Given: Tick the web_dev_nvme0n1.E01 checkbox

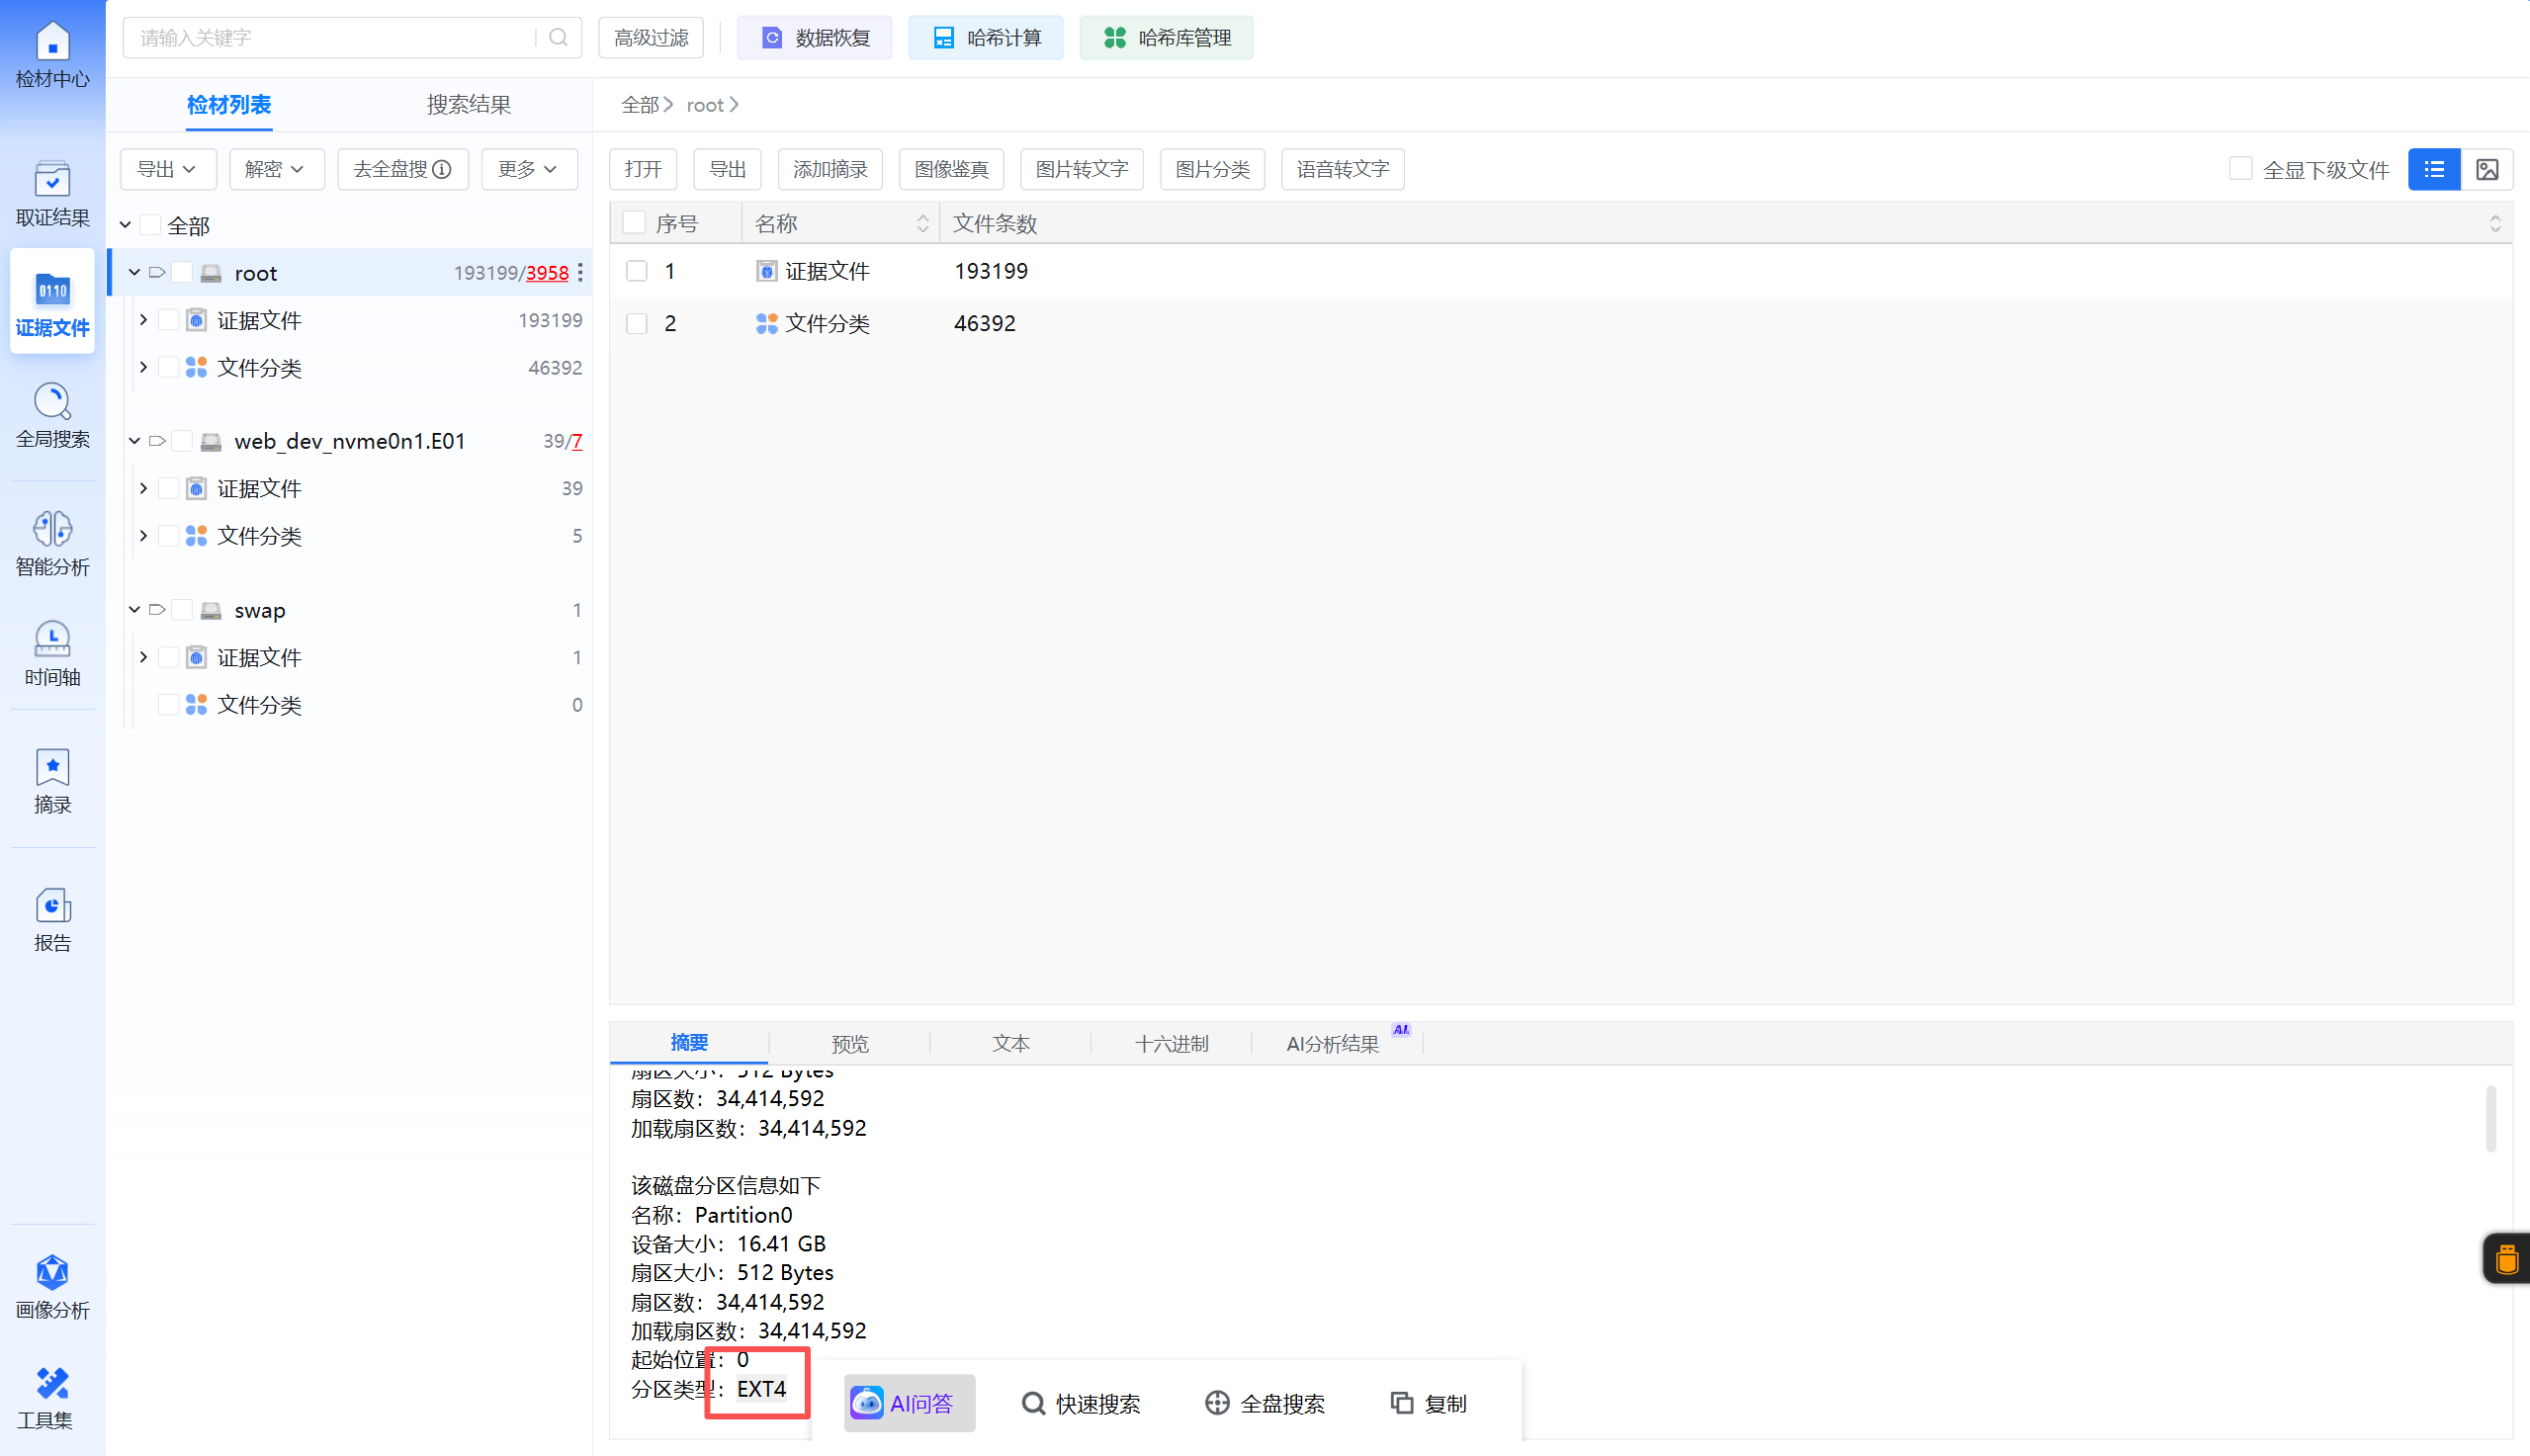Looking at the screenshot, I should [182, 440].
